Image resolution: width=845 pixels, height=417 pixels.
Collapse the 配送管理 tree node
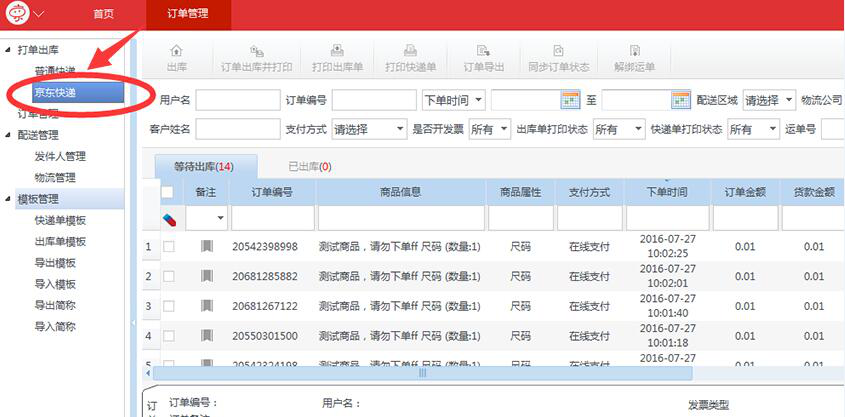8,135
